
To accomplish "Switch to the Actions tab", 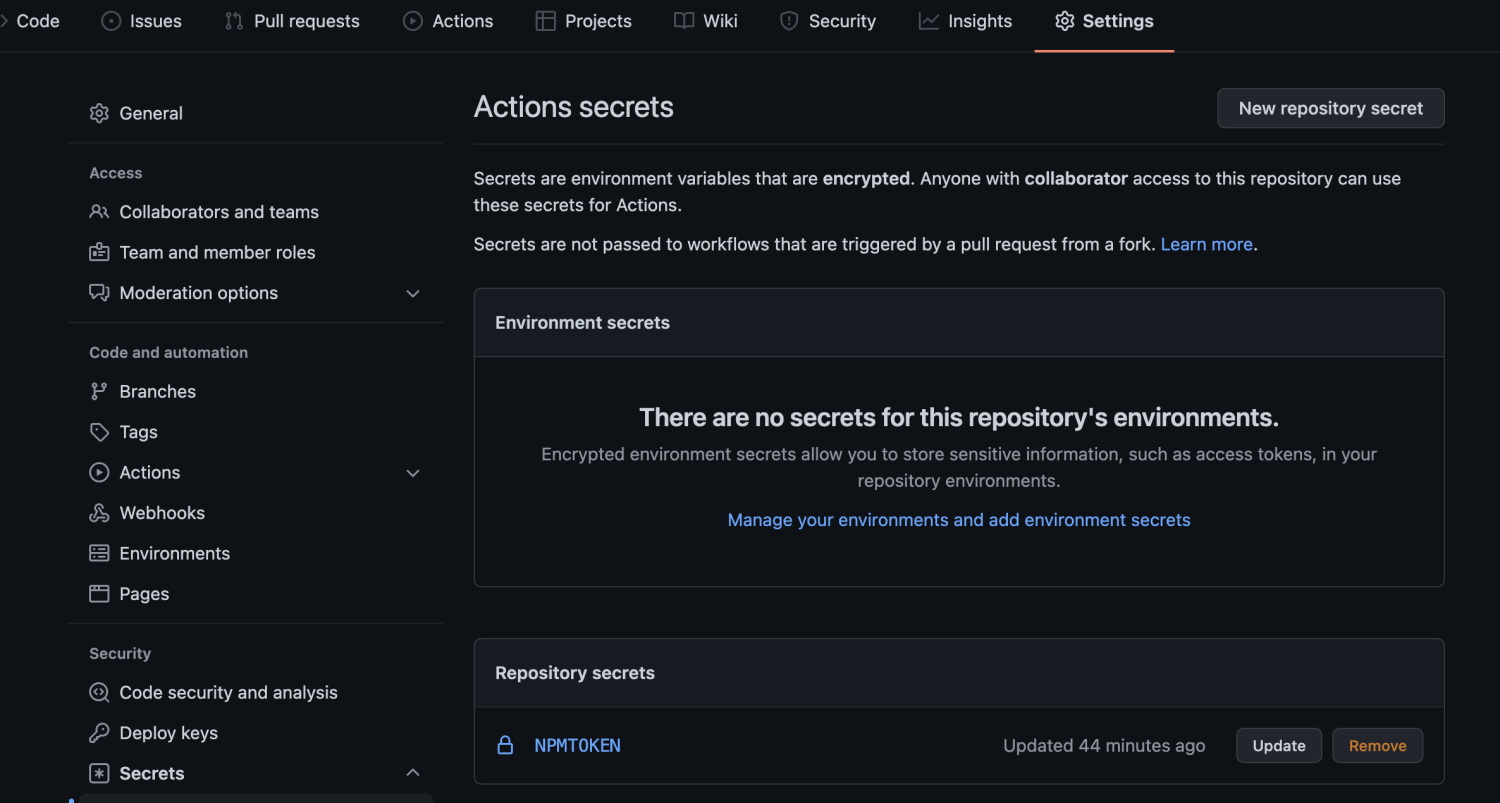I will point(448,21).
